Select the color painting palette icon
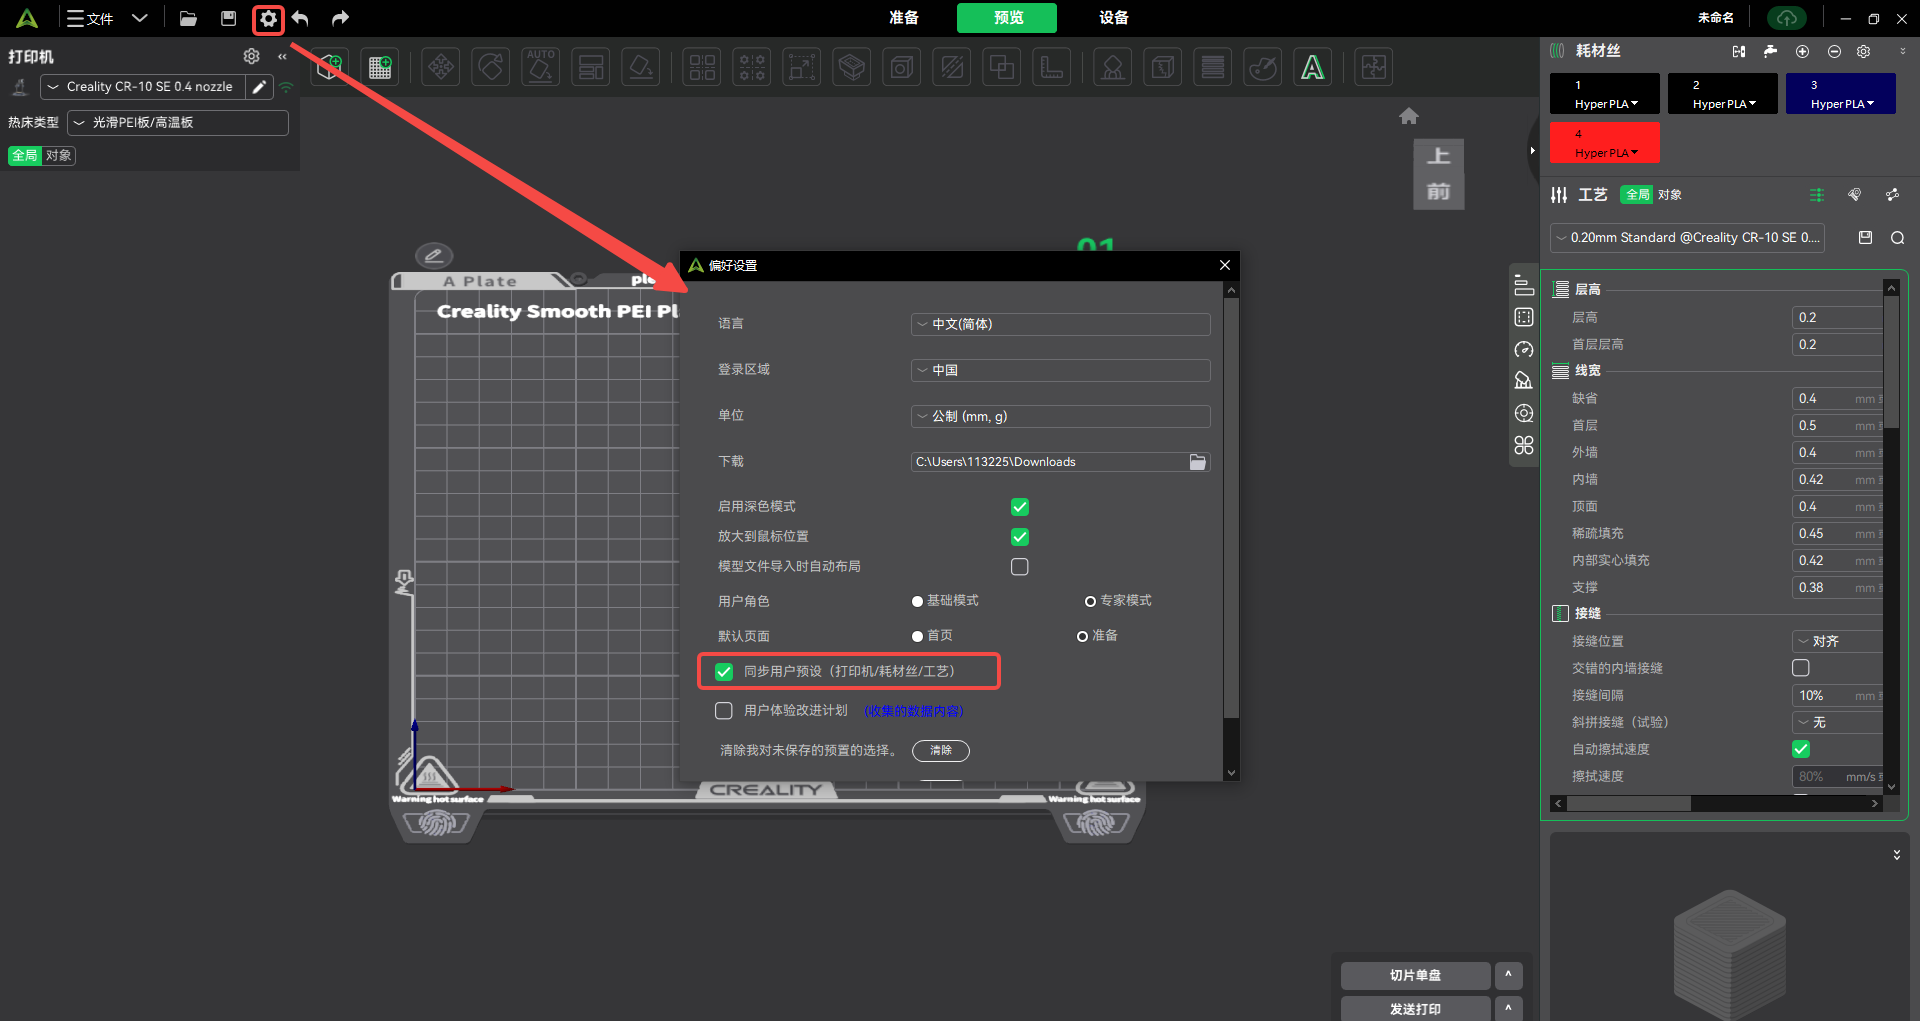This screenshot has width=1920, height=1021. (x=1263, y=67)
